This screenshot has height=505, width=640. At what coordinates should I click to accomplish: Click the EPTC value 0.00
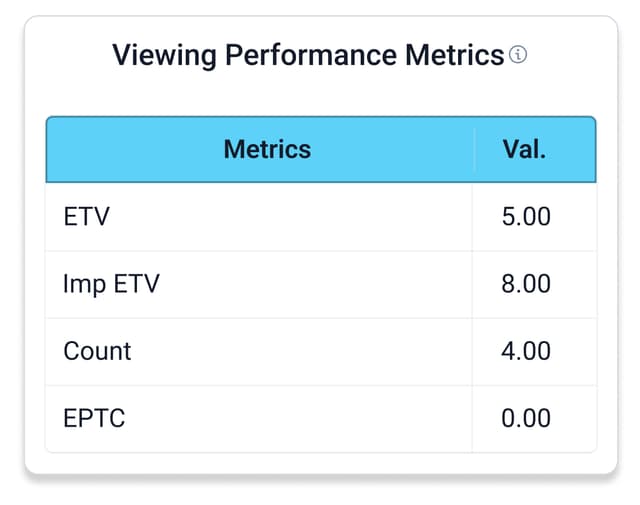(525, 418)
